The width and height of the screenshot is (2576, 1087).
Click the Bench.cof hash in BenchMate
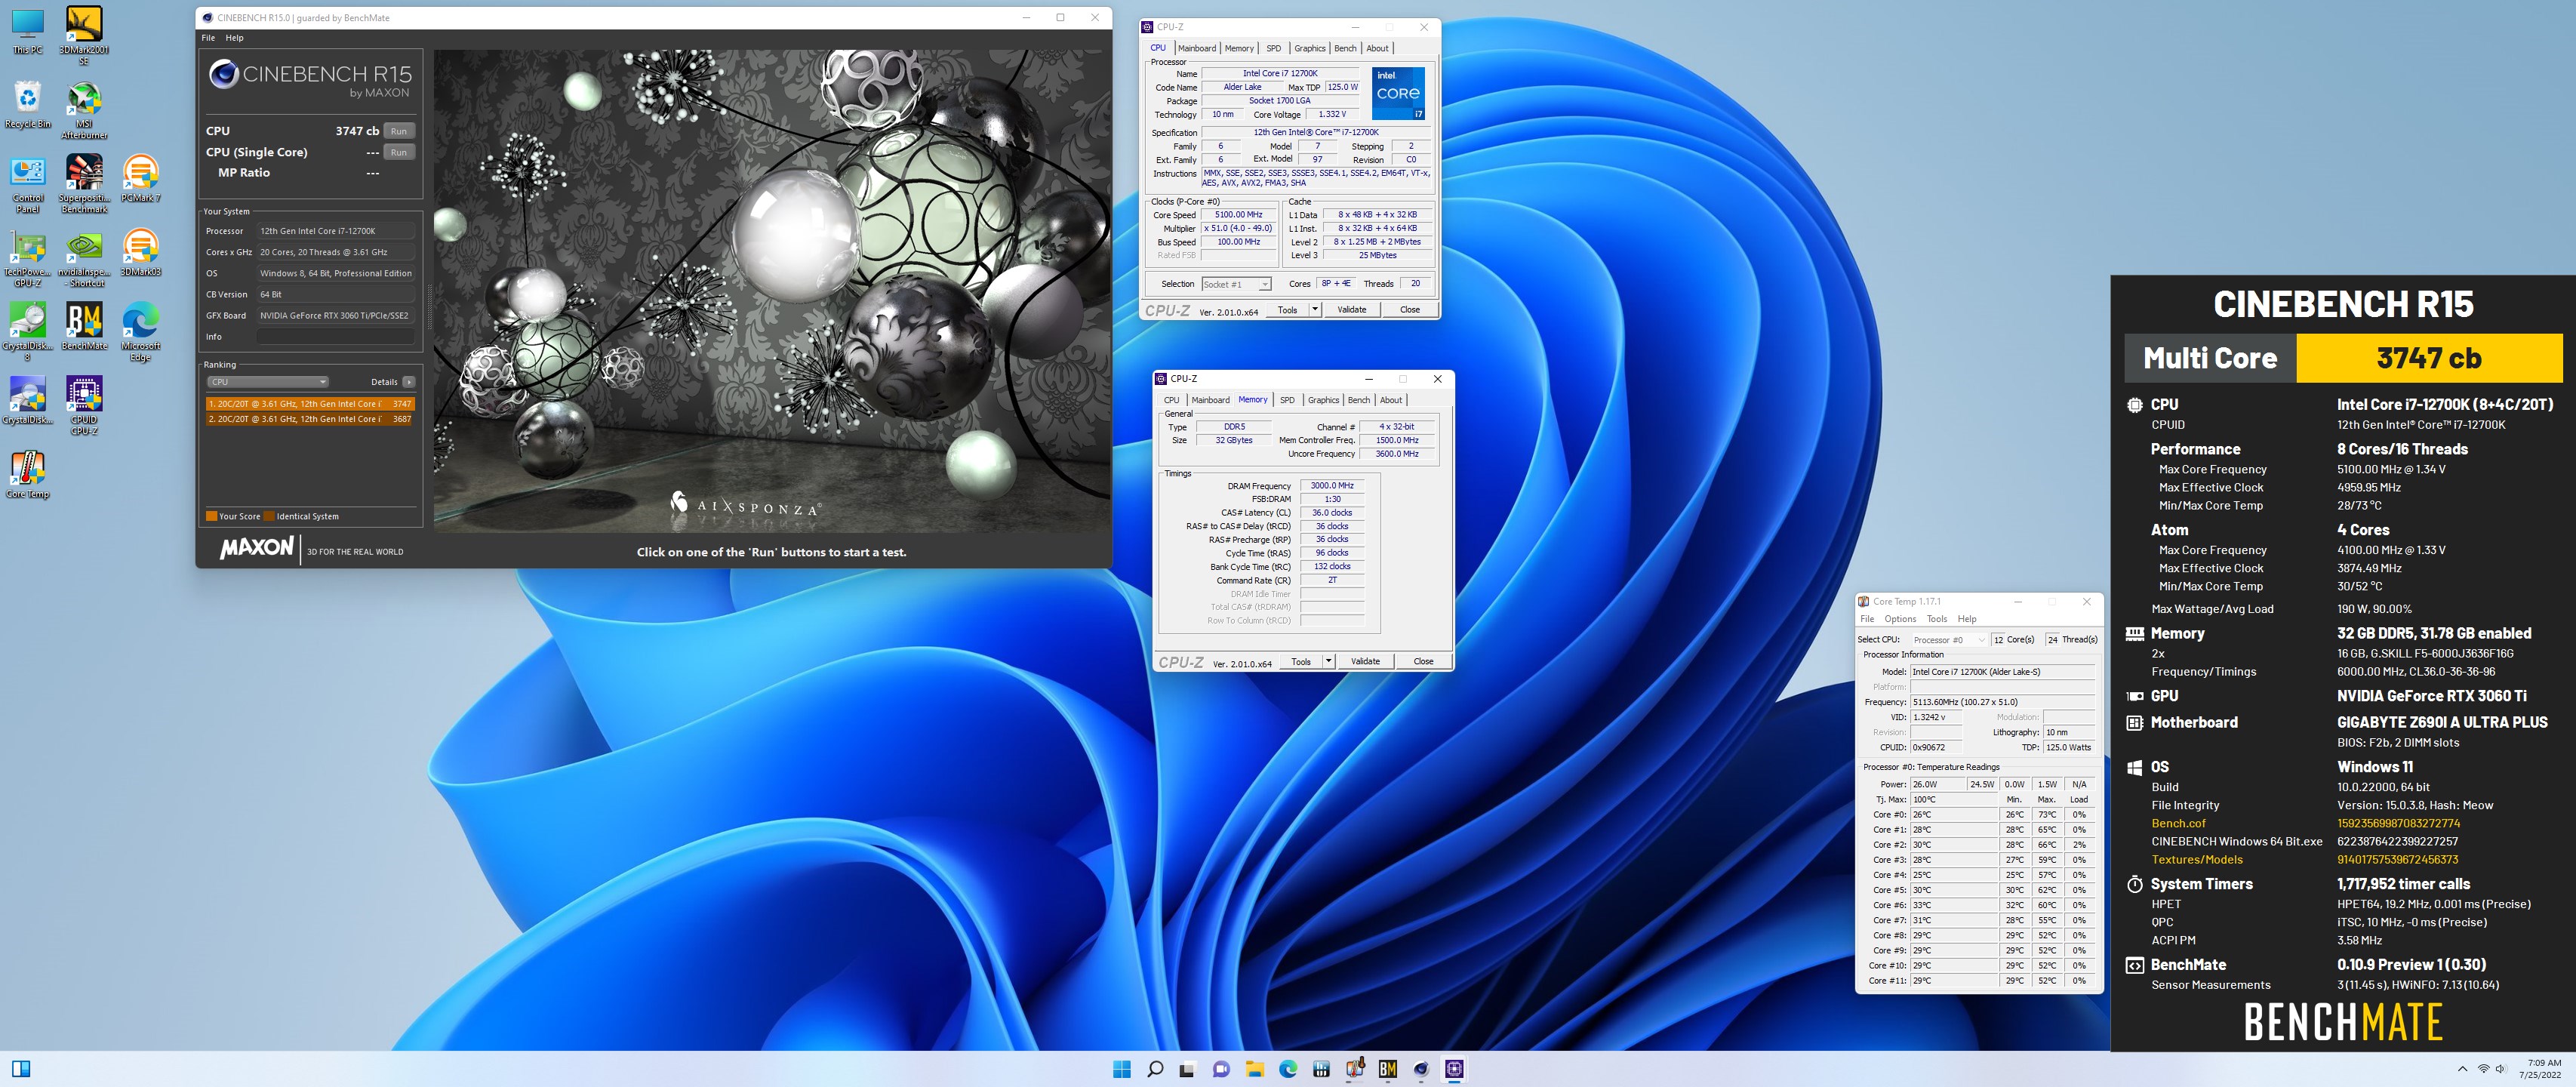pos(2398,824)
